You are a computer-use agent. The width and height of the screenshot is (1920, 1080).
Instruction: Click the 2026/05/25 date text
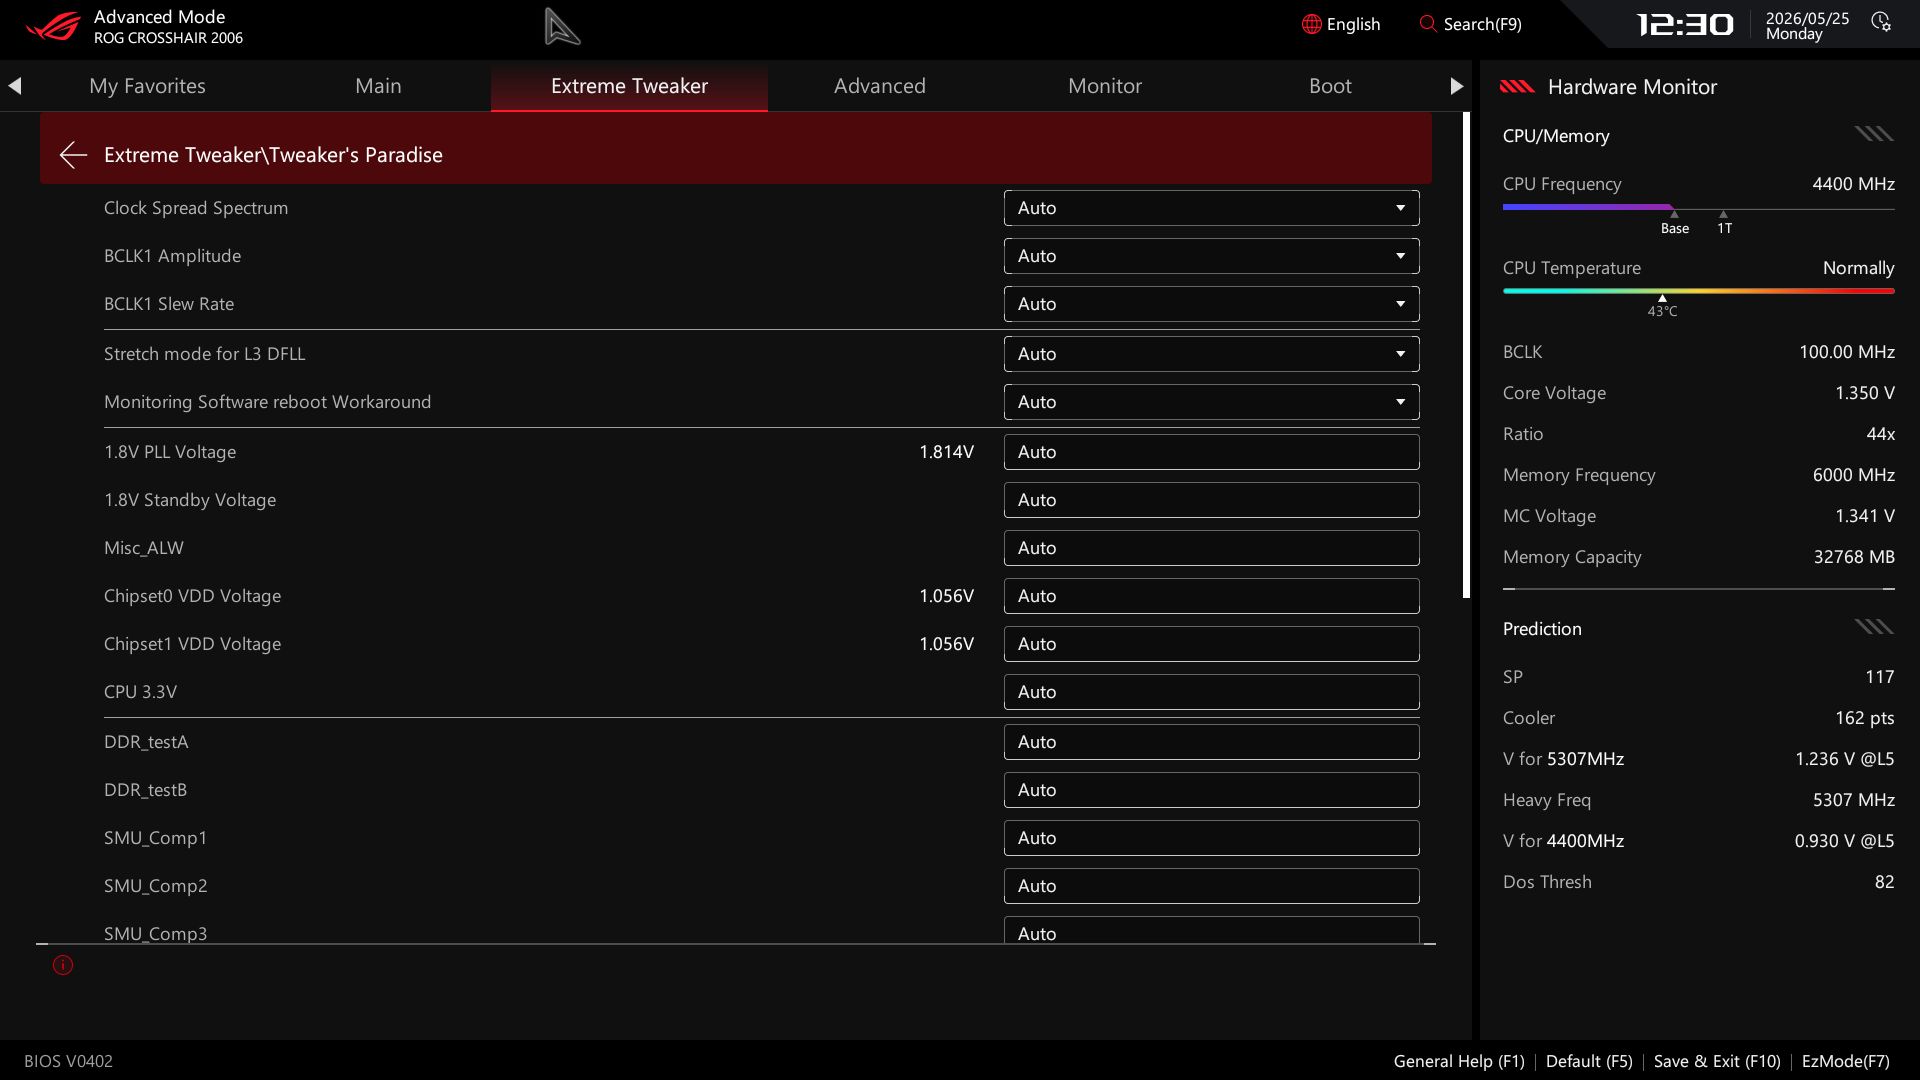click(x=1807, y=18)
